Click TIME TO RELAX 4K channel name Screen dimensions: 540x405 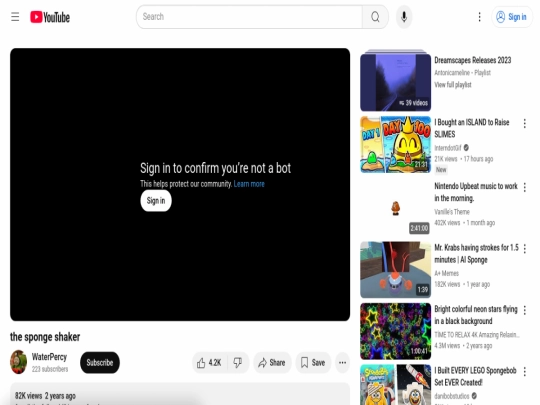coord(477,335)
